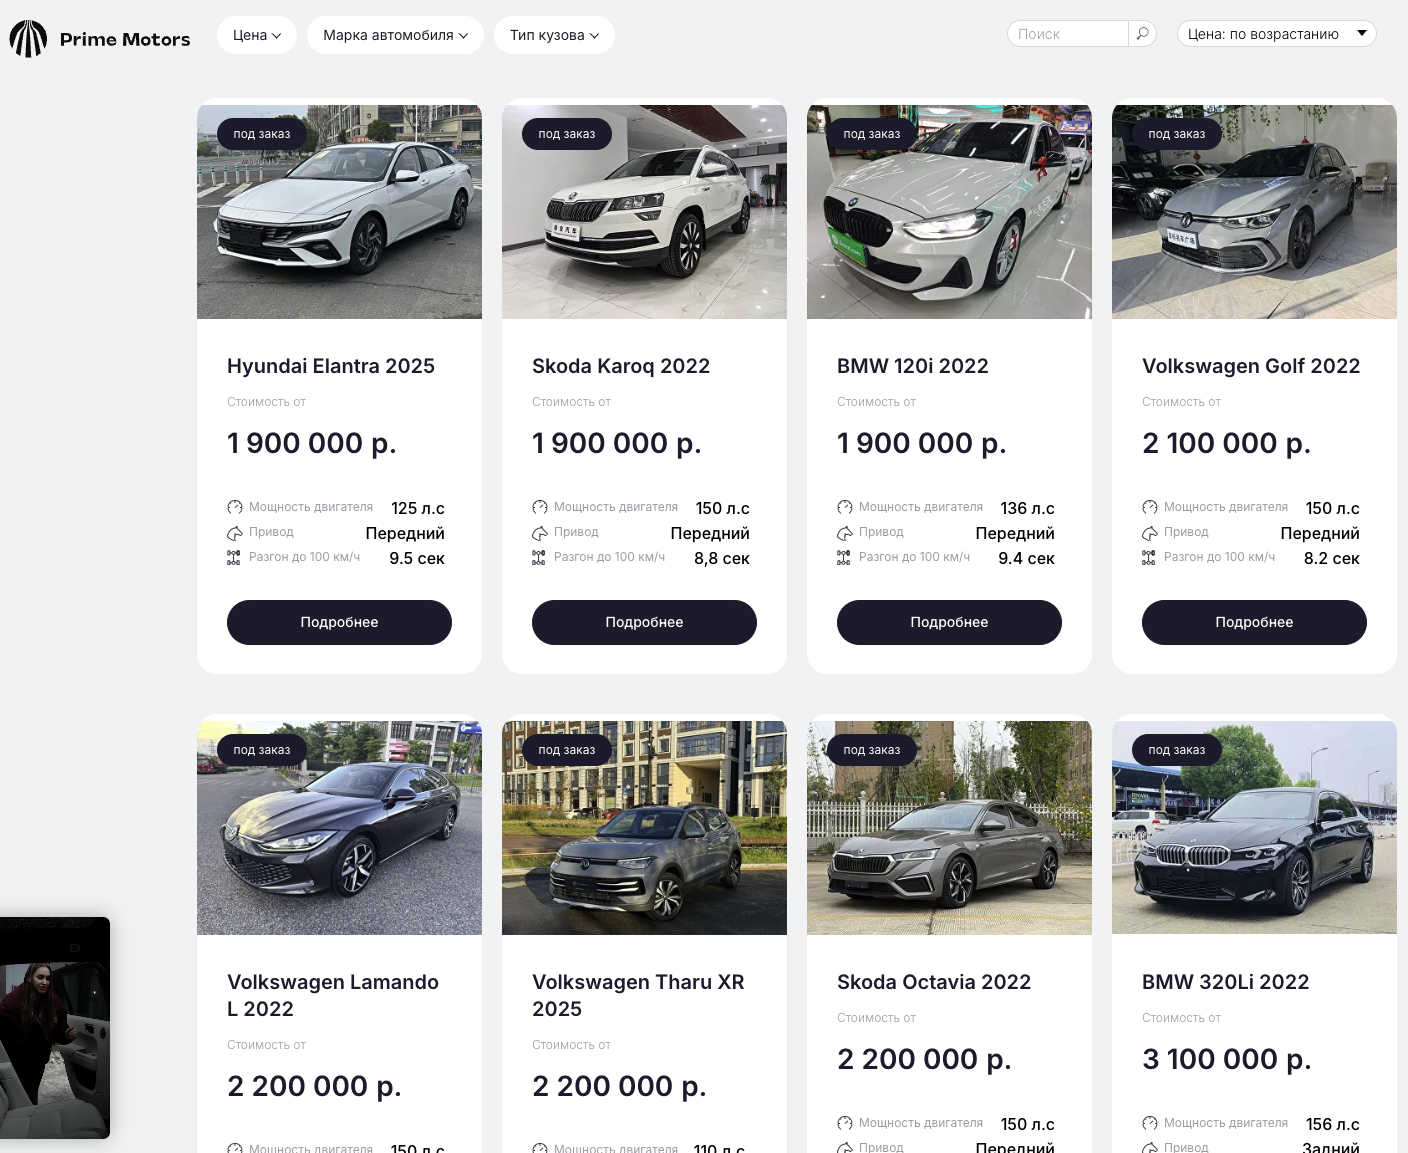Click the 2 100 000 р. price
Viewport: 1408px width, 1153px height.
coord(1226,443)
